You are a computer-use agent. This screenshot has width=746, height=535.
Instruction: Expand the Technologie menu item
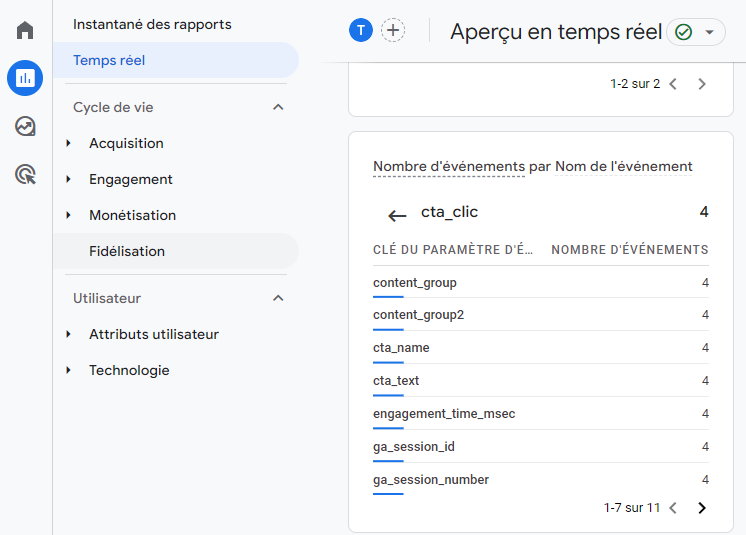click(129, 370)
